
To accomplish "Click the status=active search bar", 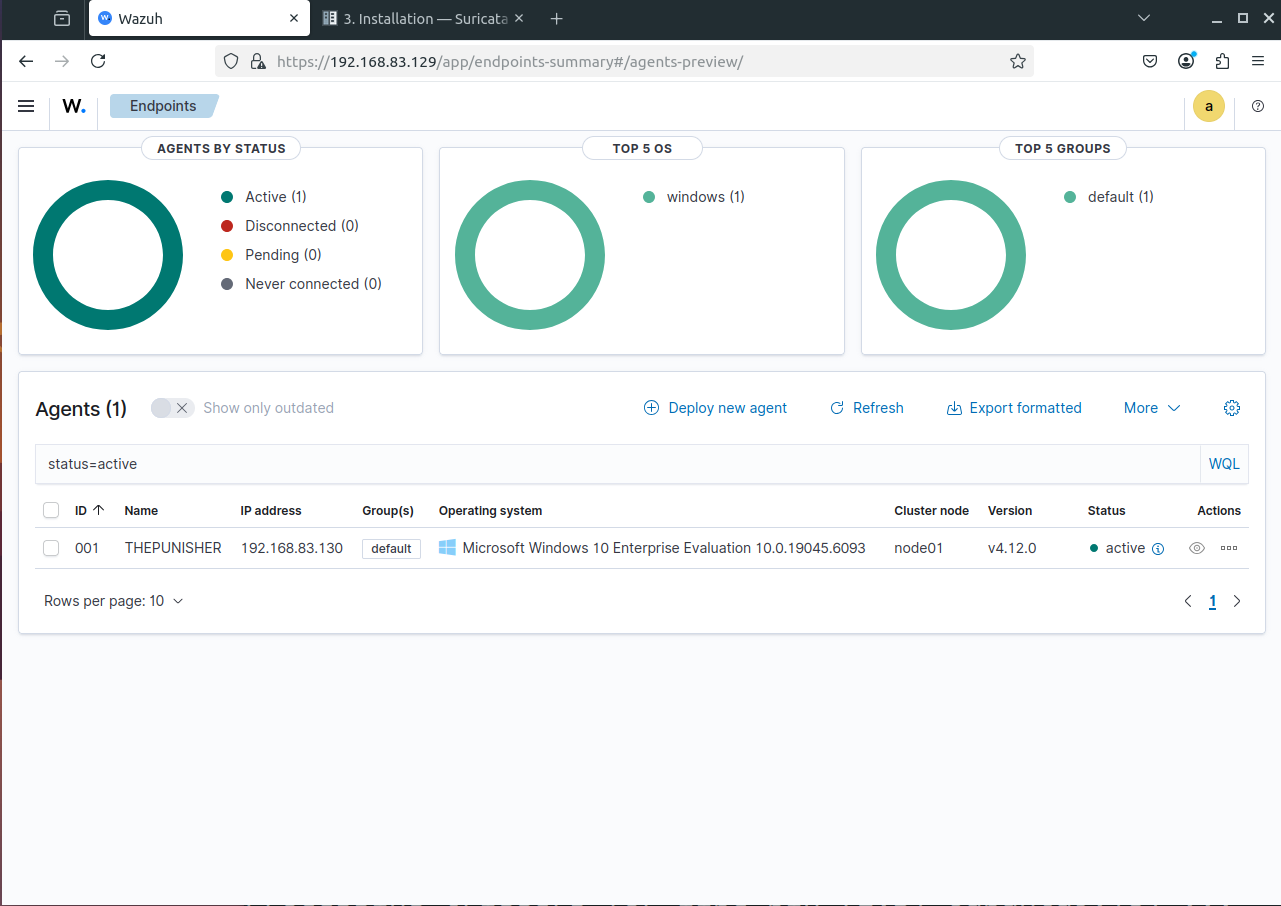I will click(x=617, y=464).
